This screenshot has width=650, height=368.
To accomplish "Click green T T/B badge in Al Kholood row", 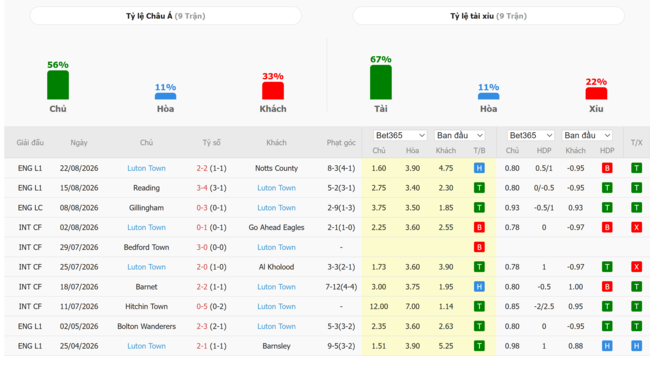I will pyautogui.click(x=479, y=267).
